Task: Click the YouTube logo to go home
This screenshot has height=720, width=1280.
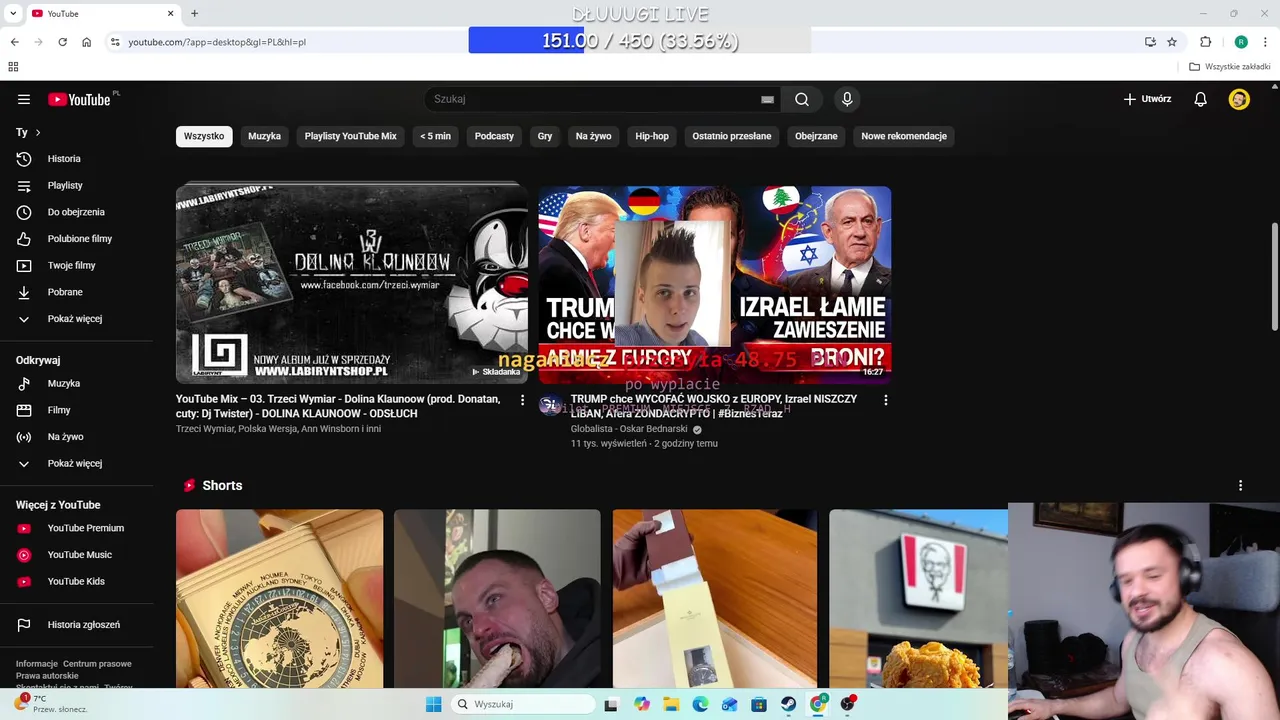Action: [x=79, y=99]
